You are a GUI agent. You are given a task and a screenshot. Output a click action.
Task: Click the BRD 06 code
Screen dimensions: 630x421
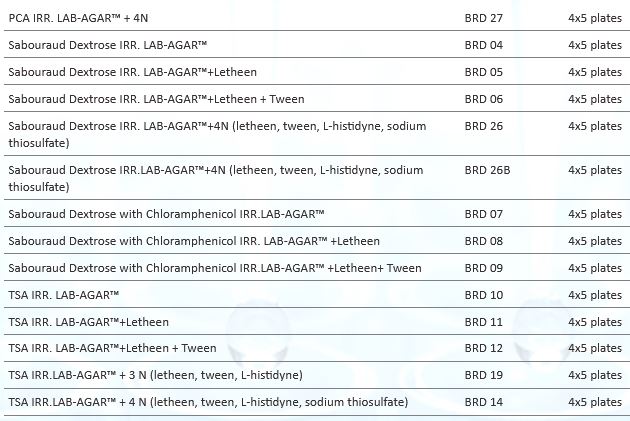point(484,99)
